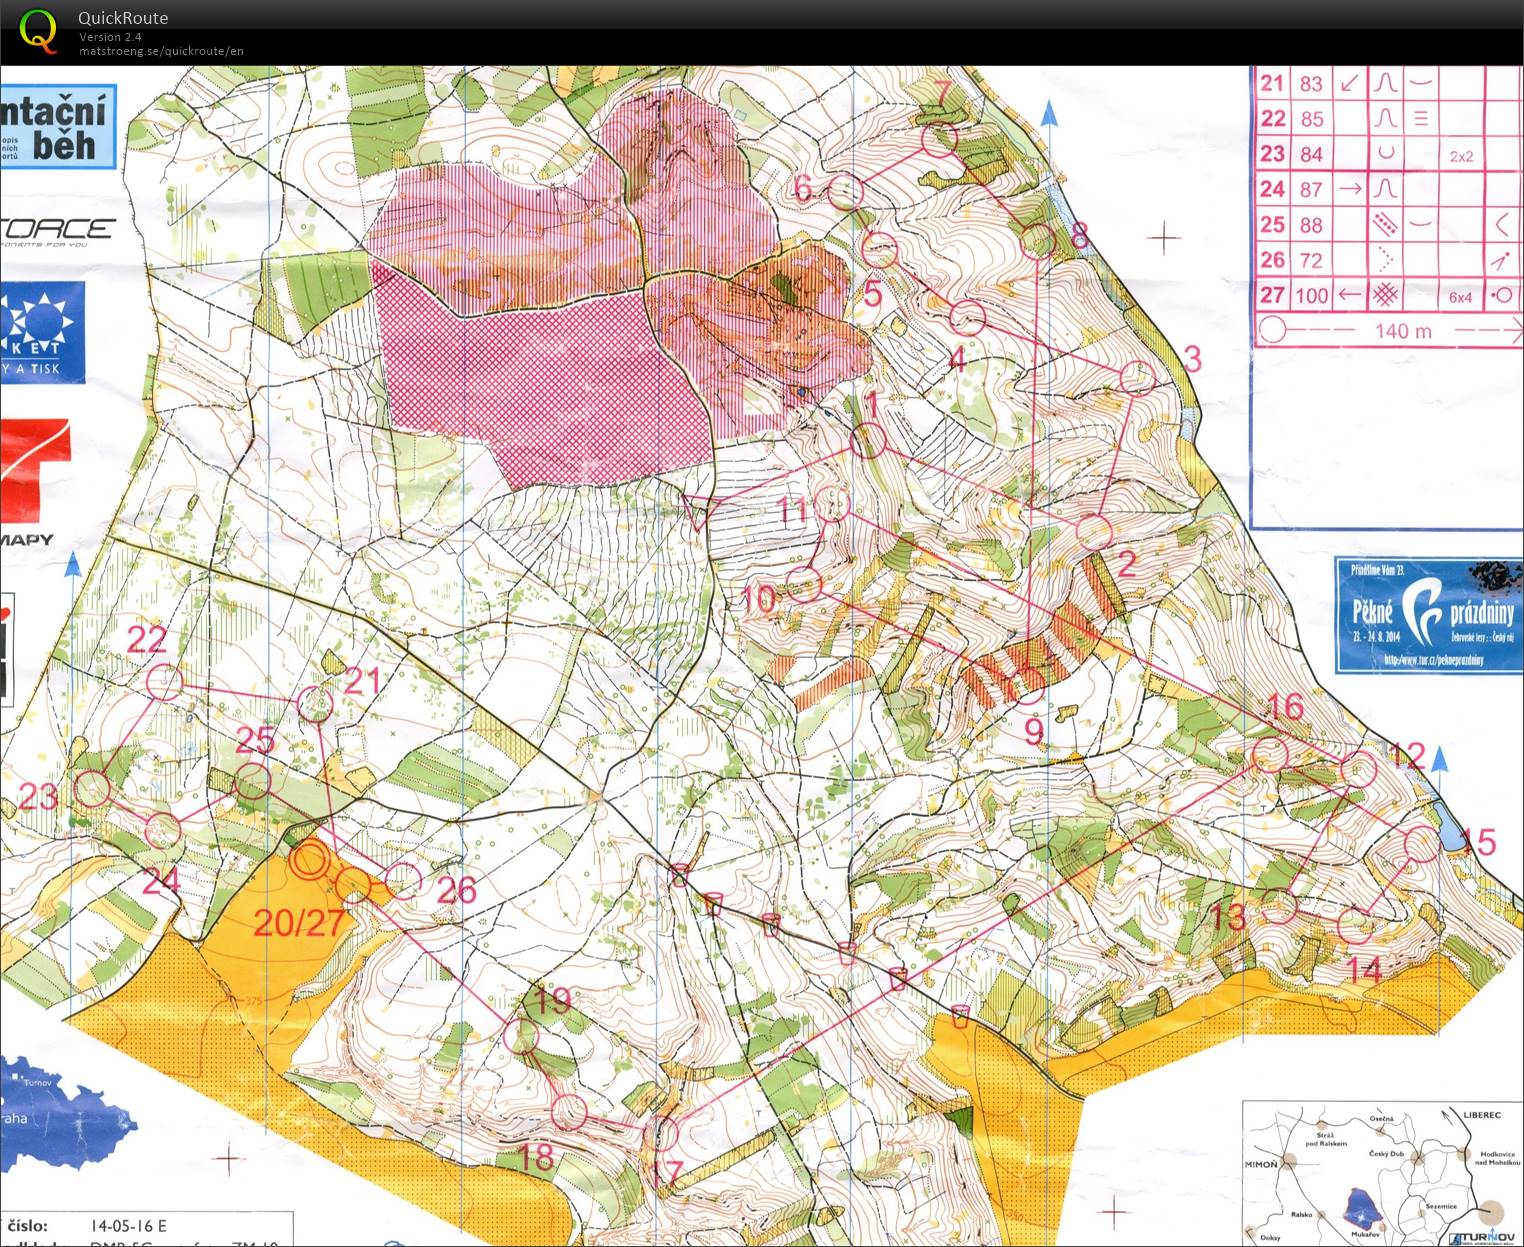Click code '87' in description row 24
Screen dimensions: 1524x1247
(x=1311, y=190)
